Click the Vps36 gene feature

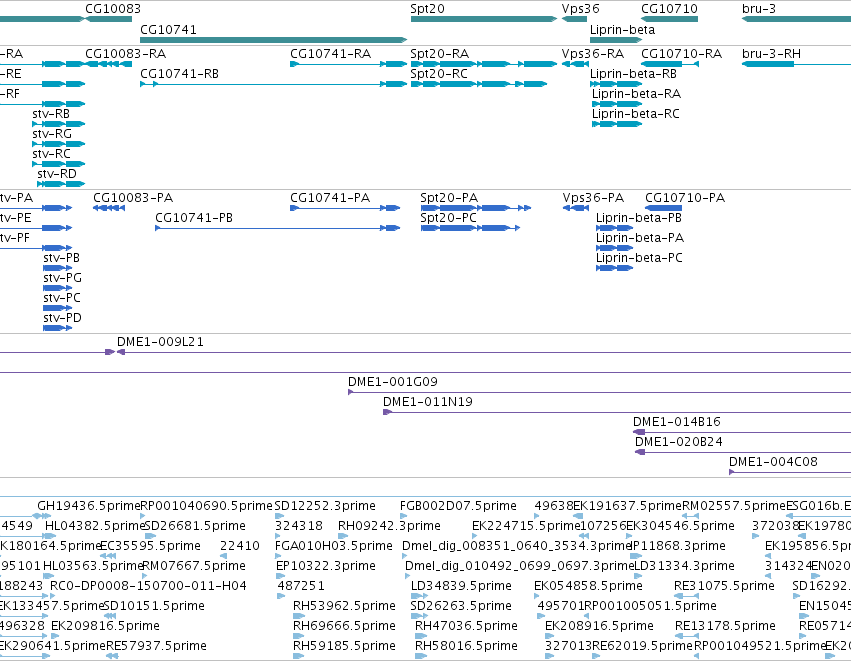[574, 19]
